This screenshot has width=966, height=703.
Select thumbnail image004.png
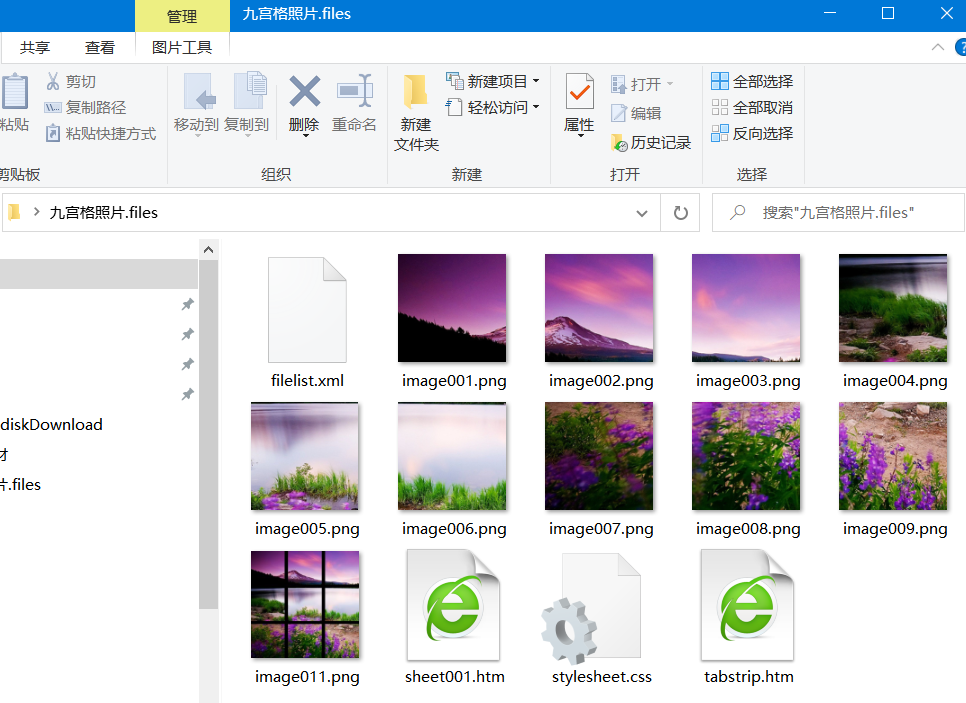893,308
